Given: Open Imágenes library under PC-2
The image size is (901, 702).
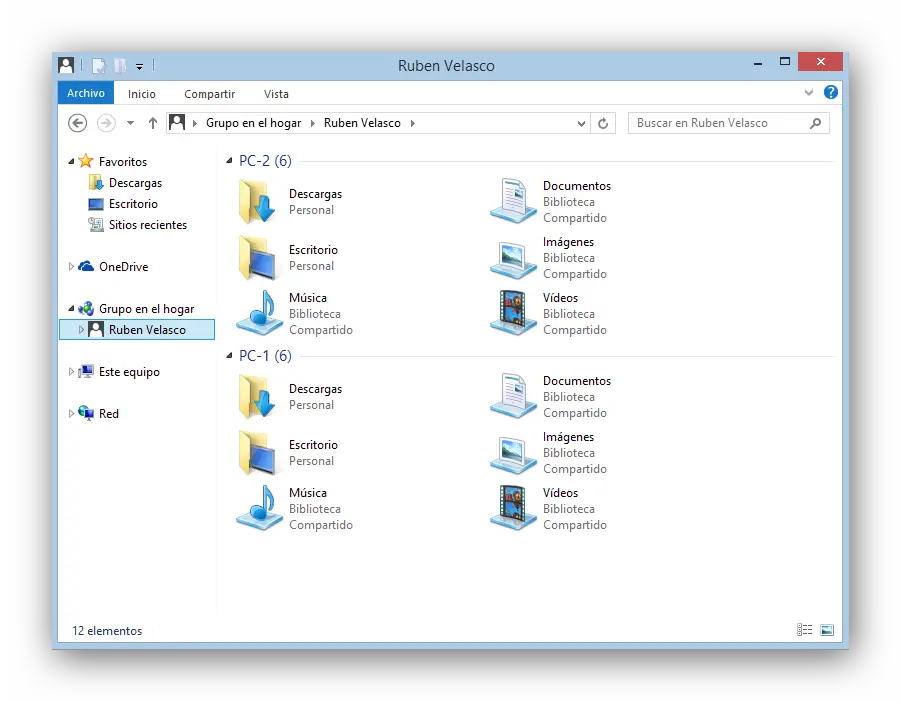Looking at the screenshot, I should click(549, 257).
